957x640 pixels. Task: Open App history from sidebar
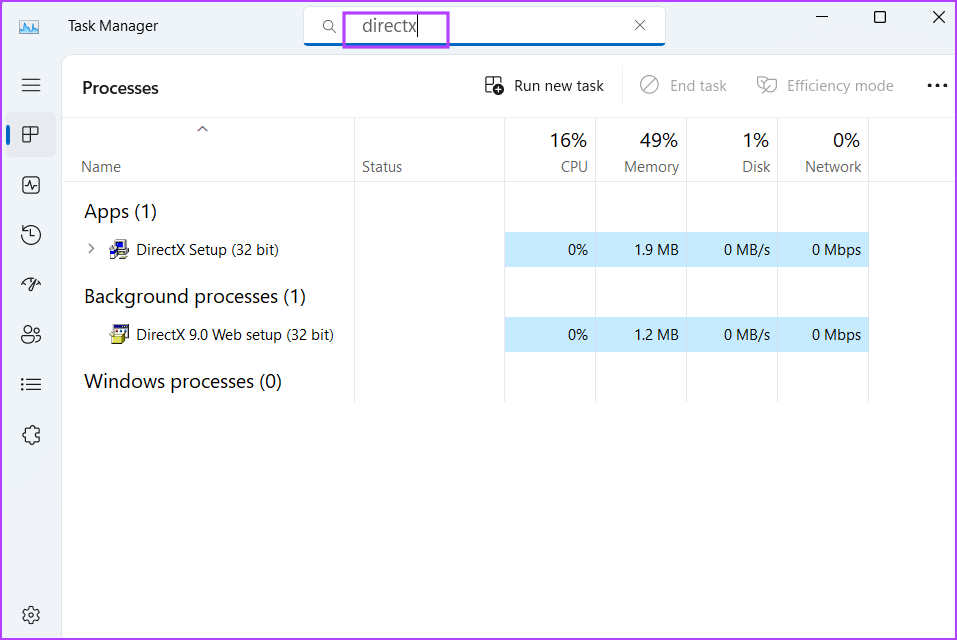point(31,235)
